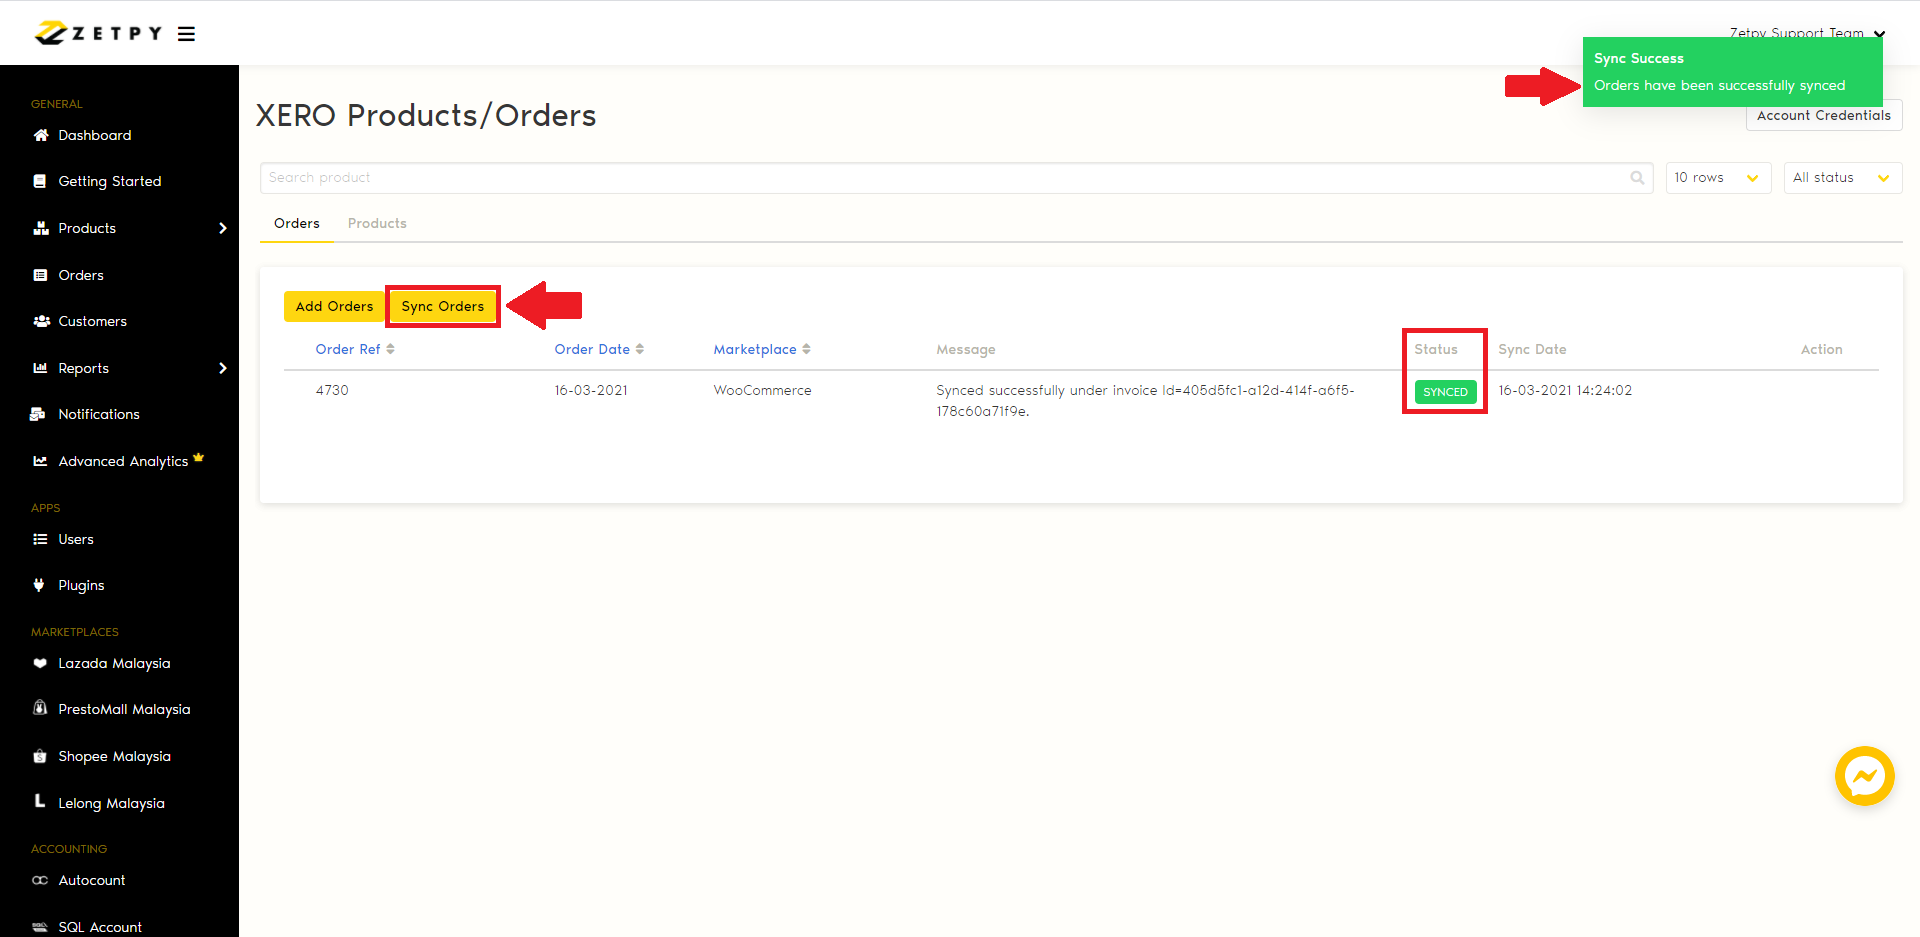
Task: Click the Reports chart icon
Action: (x=40, y=368)
